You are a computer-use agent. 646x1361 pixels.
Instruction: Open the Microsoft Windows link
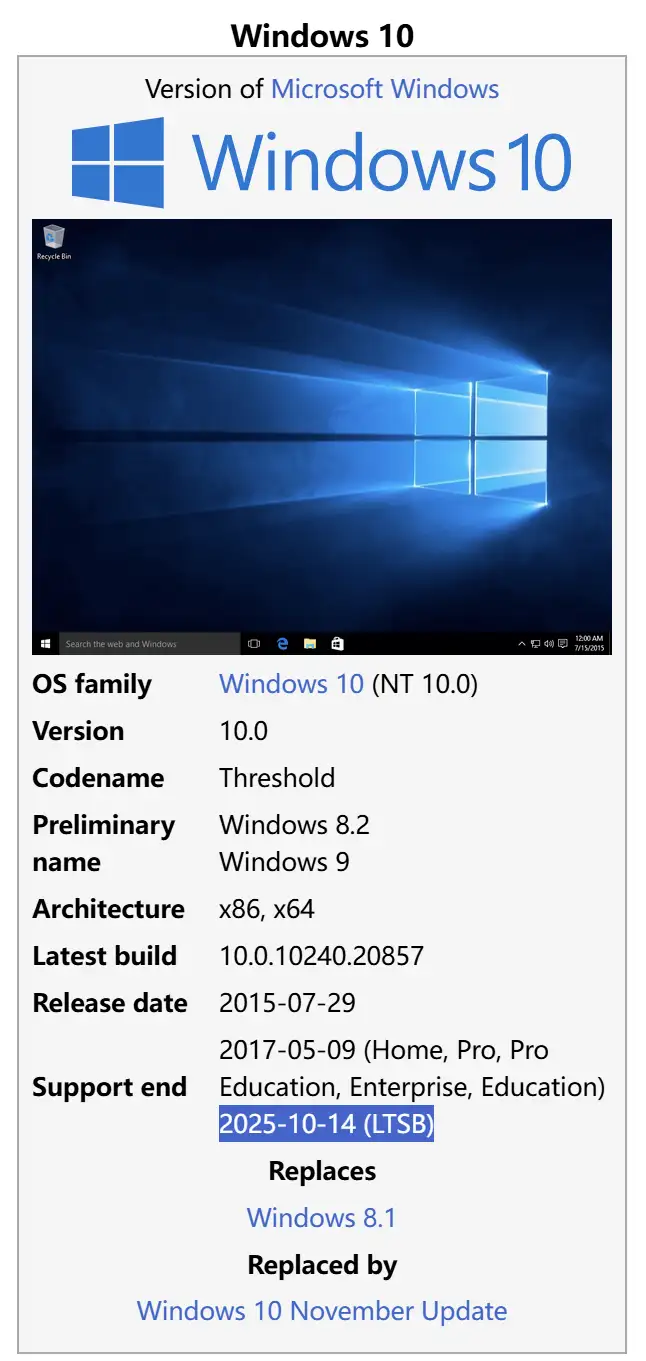pyautogui.click(x=385, y=88)
